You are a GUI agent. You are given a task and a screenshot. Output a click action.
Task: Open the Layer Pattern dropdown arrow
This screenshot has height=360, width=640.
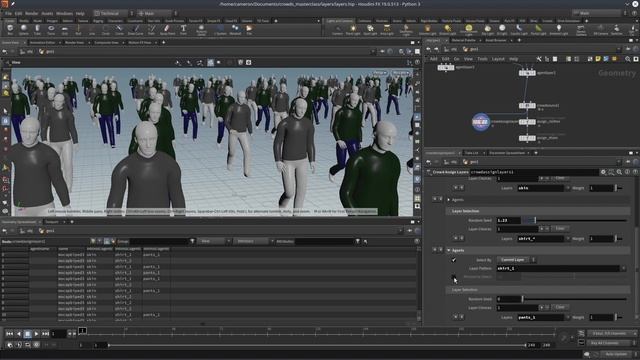click(x=623, y=269)
